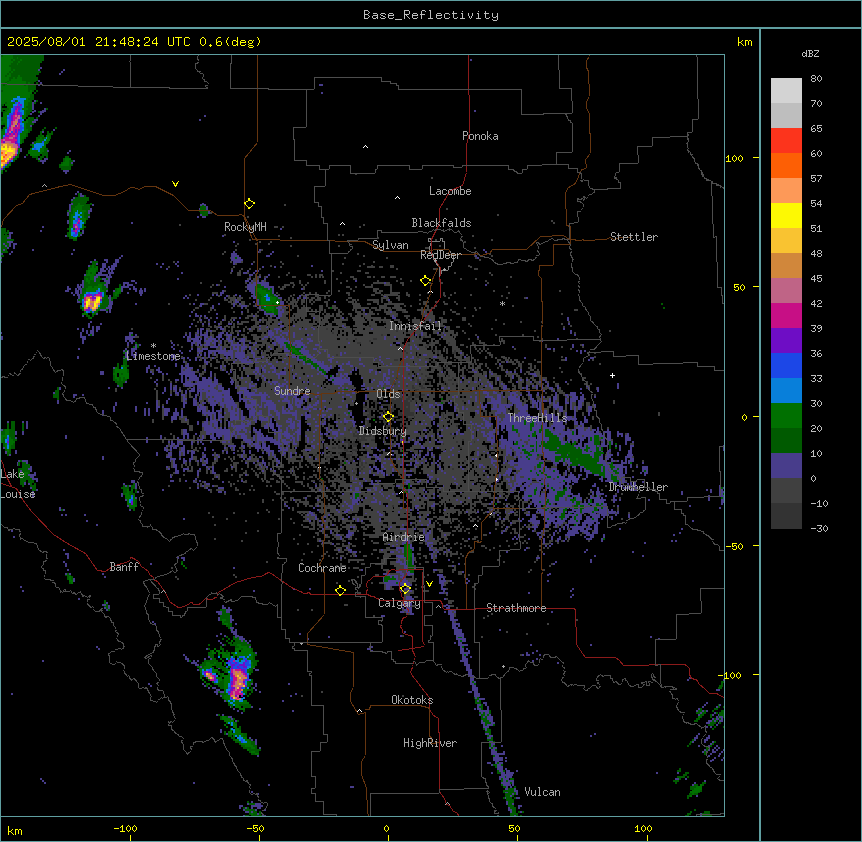The height and width of the screenshot is (842, 862).
Task: Click the Sundre city label
Action: 292,391
